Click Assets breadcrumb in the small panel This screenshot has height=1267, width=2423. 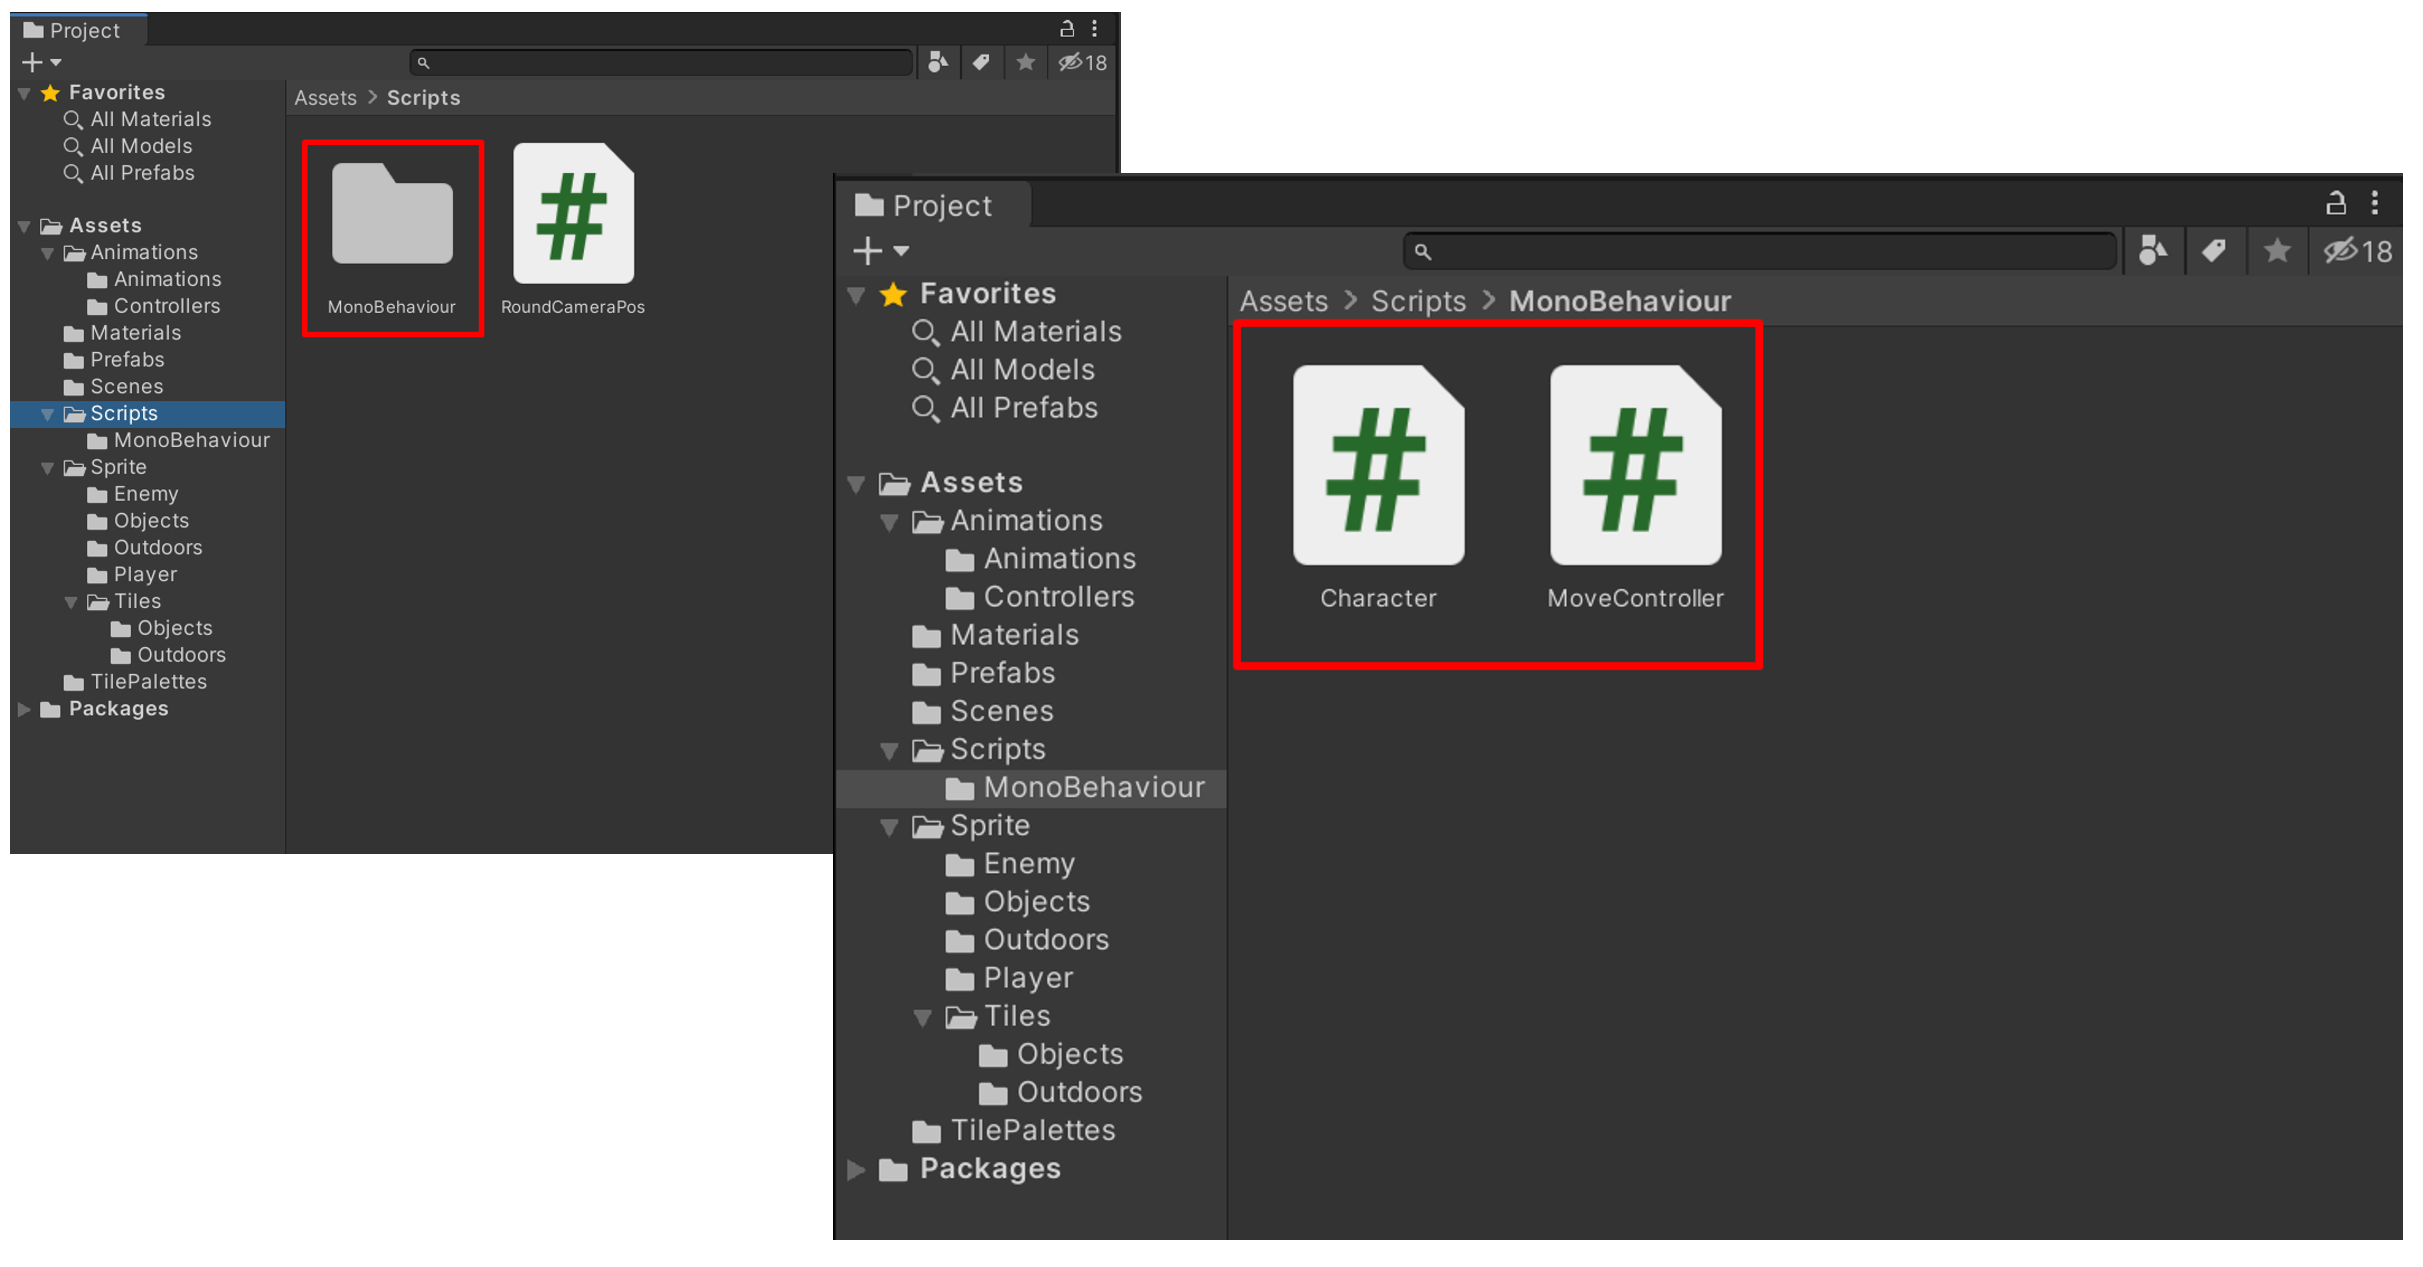point(325,98)
